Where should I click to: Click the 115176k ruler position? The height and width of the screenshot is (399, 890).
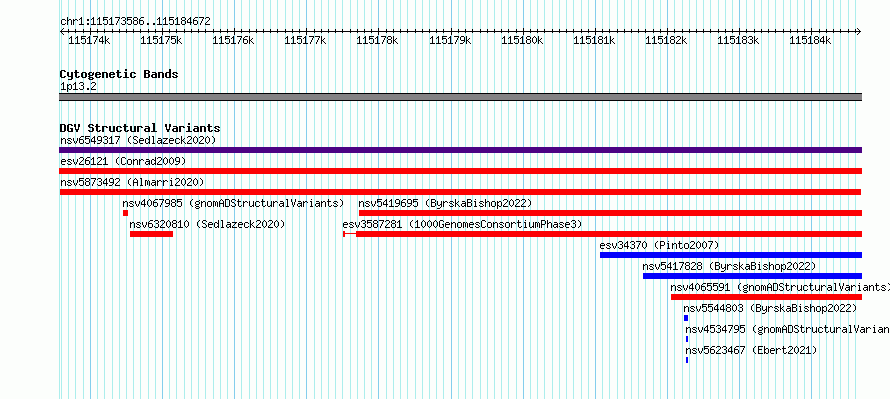coord(233,40)
